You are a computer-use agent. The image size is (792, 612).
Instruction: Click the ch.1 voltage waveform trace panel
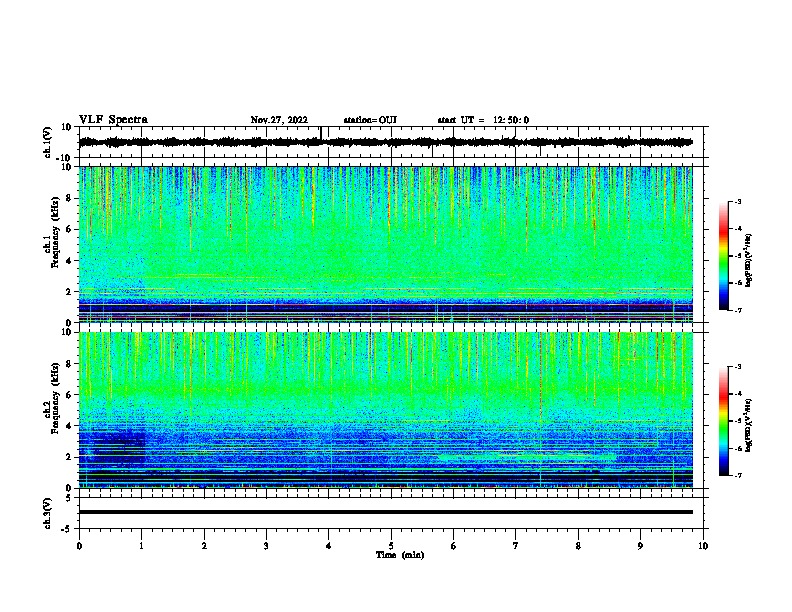tap(391, 142)
